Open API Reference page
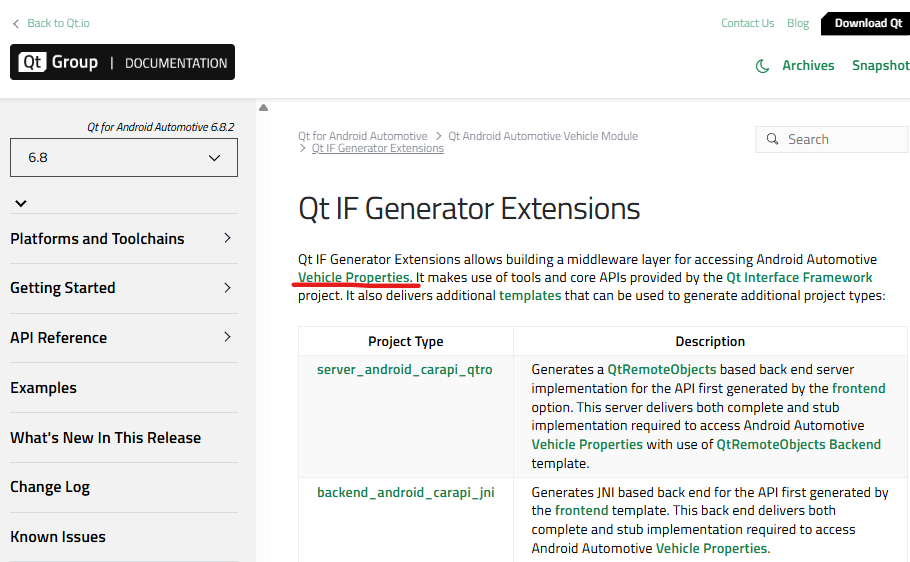910x562 pixels. (x=59, y=338)
